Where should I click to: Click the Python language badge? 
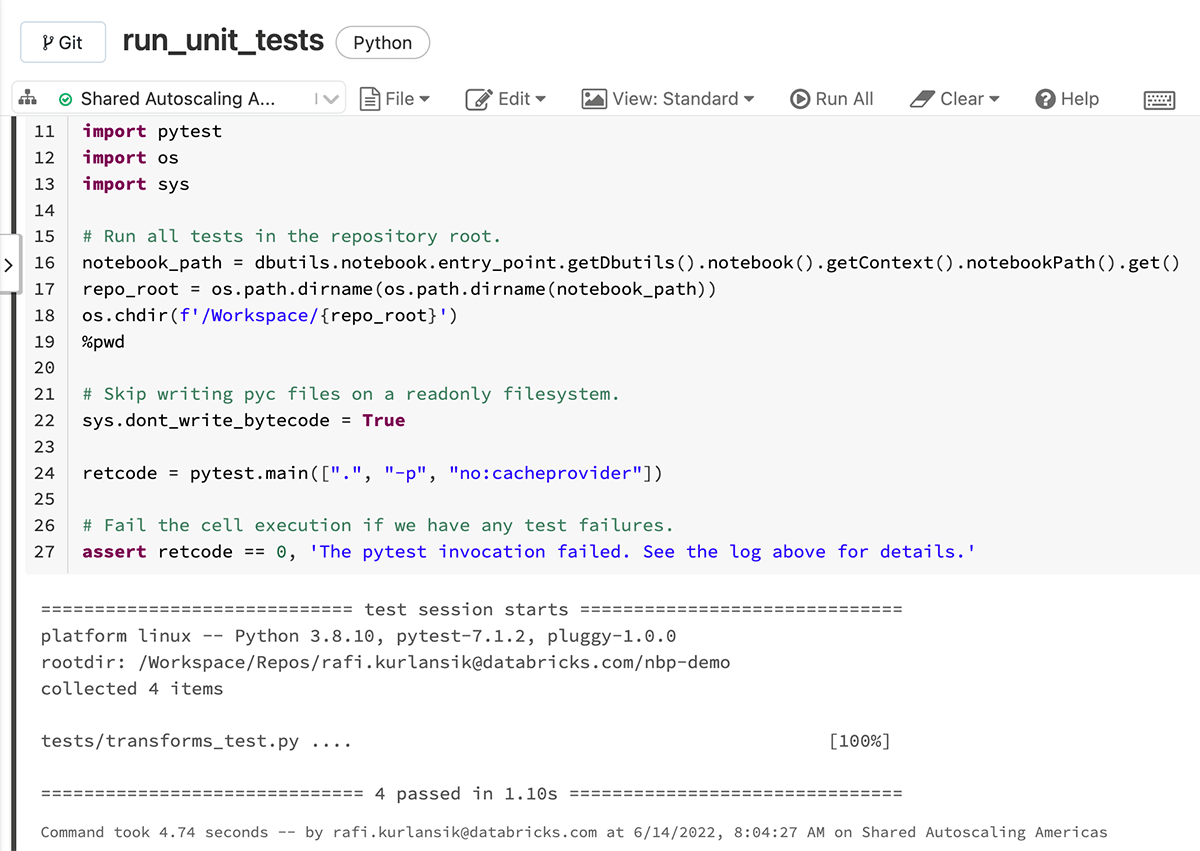(x=382, y=43)
